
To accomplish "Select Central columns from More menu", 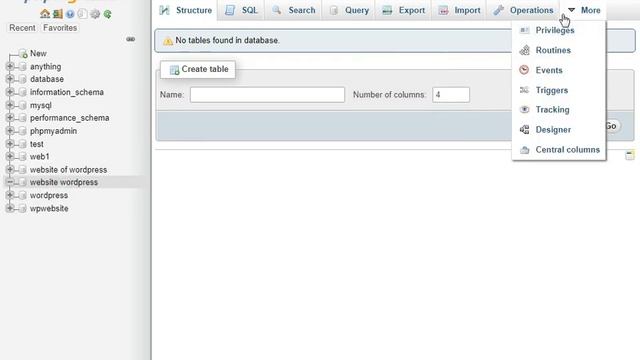I will pos(568,150).
